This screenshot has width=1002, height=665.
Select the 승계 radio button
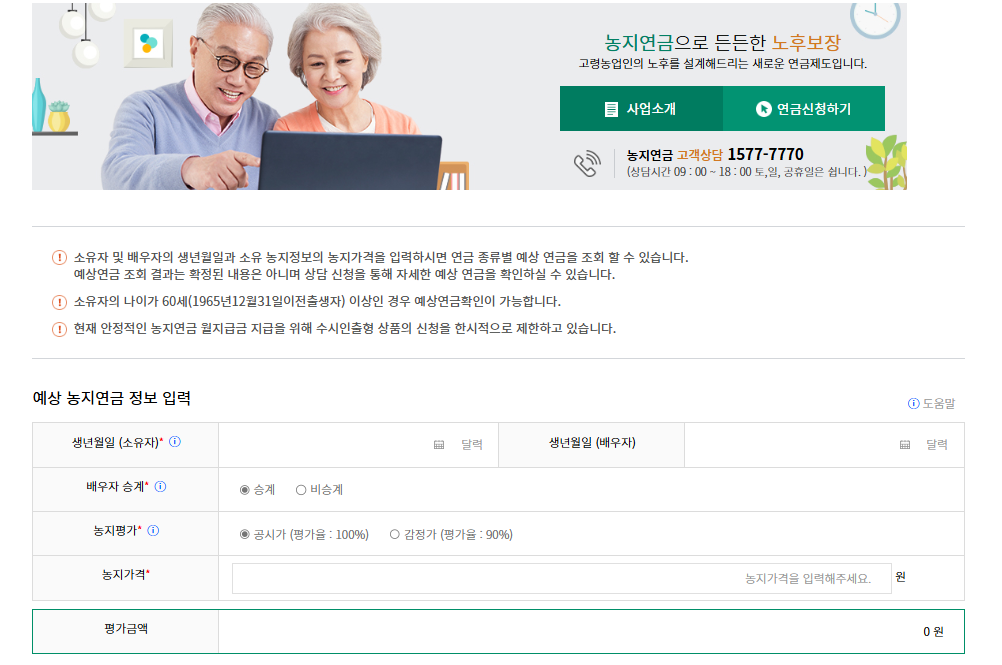point(244,490)
